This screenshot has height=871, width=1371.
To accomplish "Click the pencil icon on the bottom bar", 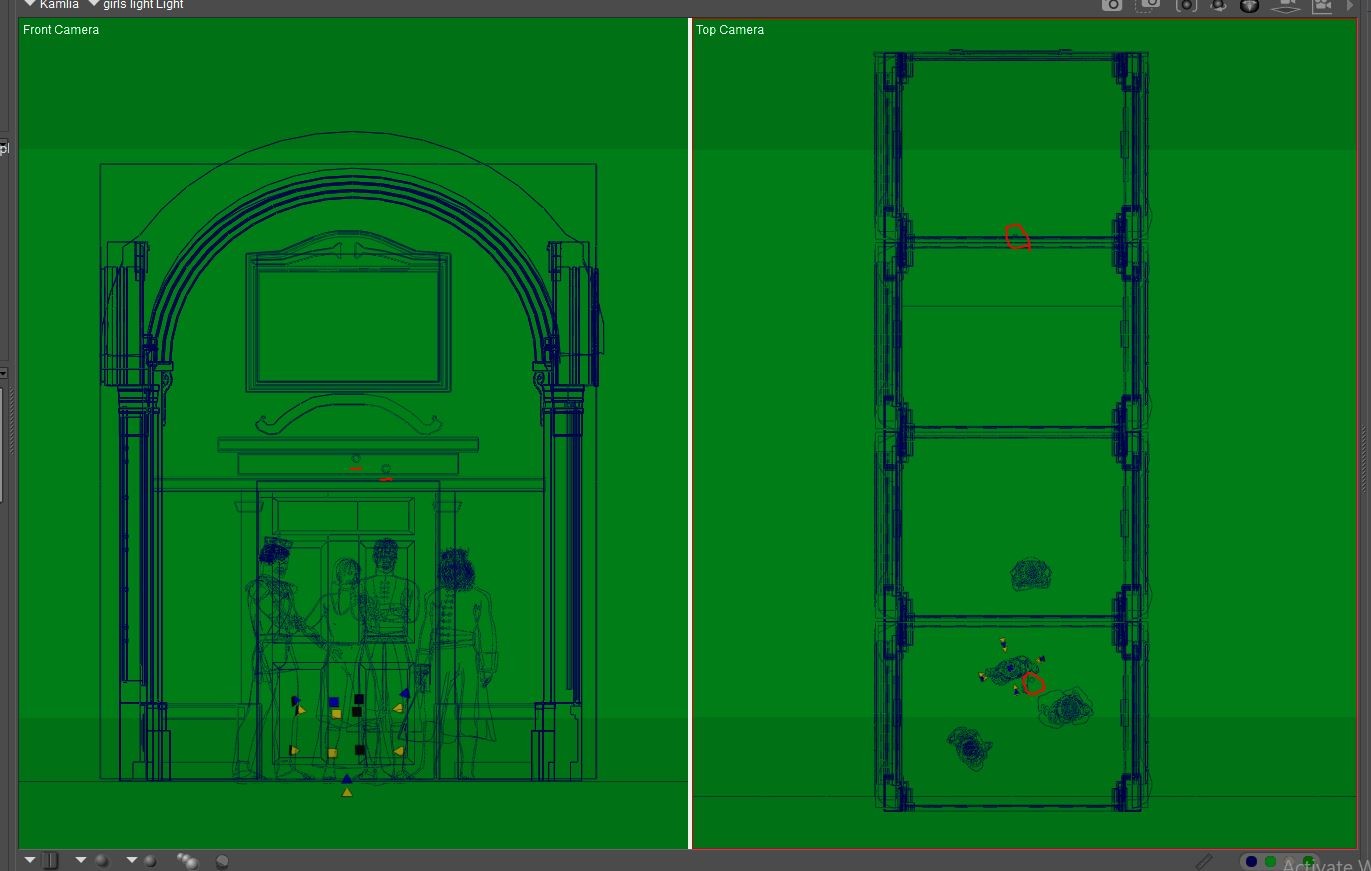I will point(1204,861).
